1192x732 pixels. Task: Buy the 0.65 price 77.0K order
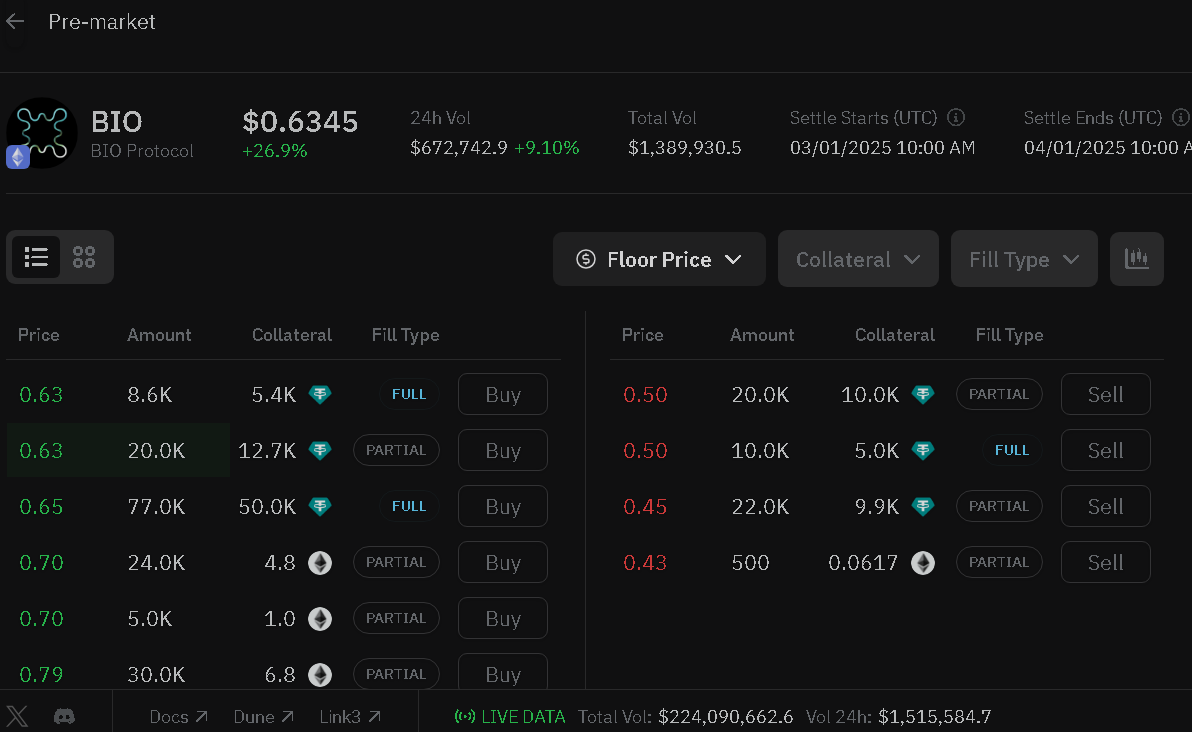502,506
